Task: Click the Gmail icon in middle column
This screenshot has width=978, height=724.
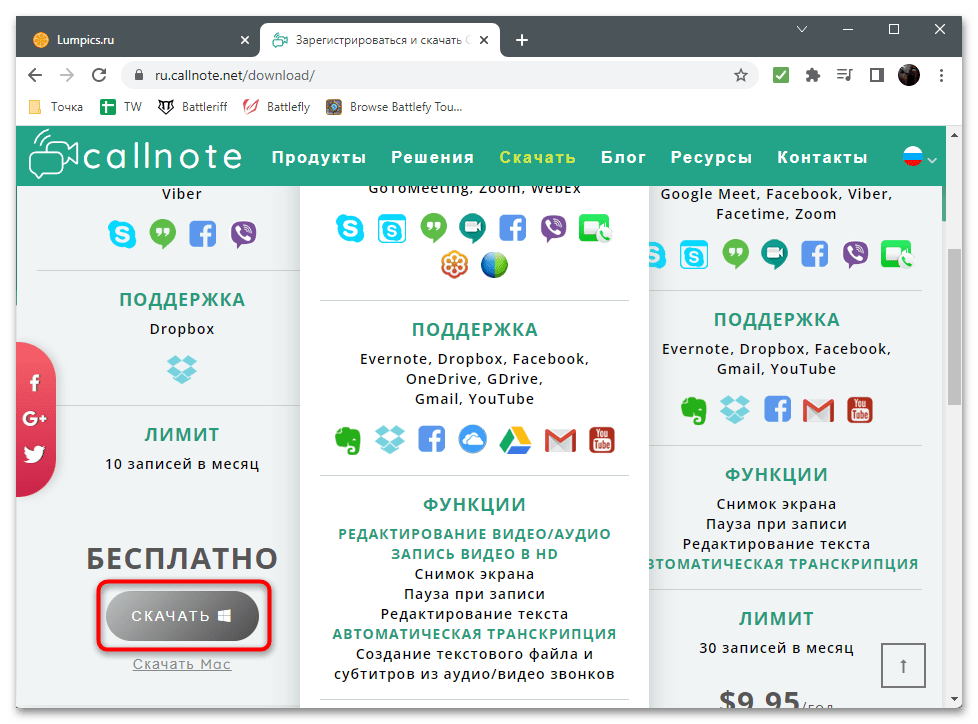Action: [560, 440]
